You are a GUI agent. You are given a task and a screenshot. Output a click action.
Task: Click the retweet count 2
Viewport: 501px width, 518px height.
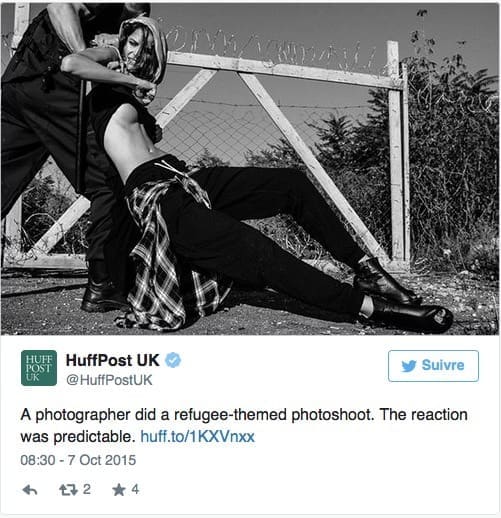point(87,489)
